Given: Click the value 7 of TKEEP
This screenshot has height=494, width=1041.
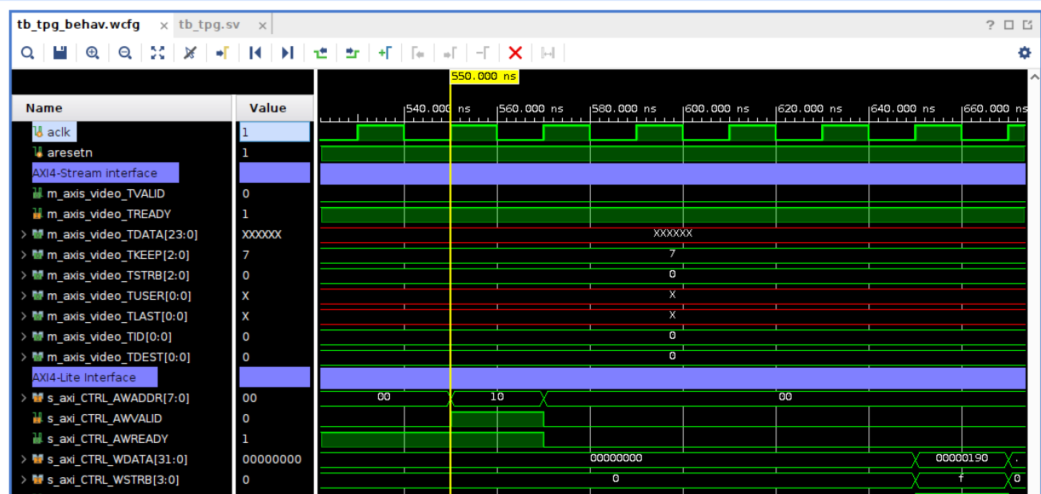Looking at the screenshot, I should point(246,255).
